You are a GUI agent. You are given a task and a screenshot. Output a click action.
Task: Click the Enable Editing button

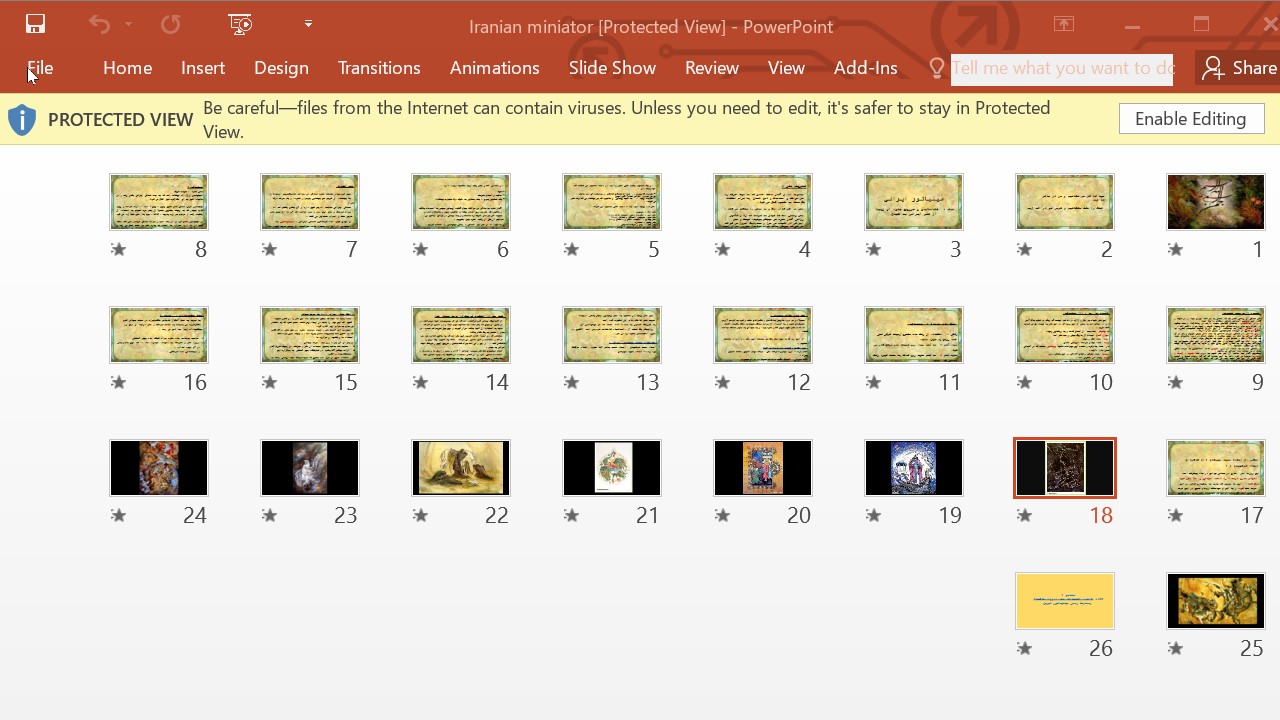click(1191, 119)
